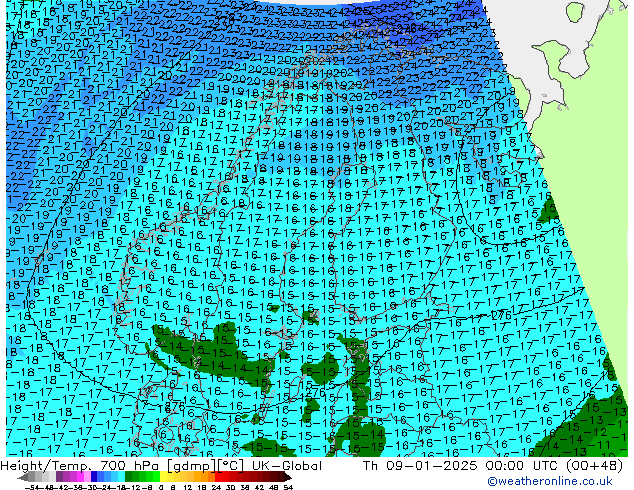Click the left arrow end of color scale

point(23,477)
